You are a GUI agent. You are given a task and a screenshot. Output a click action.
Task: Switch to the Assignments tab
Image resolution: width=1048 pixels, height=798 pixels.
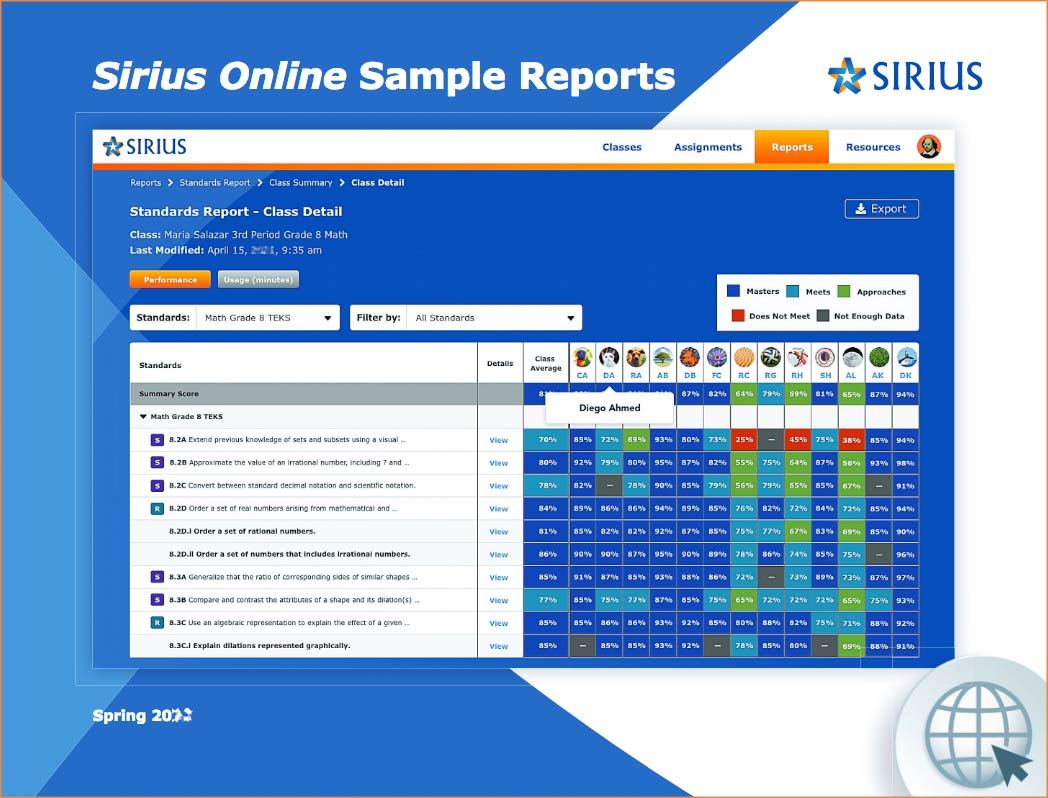[x=707, y=147]
